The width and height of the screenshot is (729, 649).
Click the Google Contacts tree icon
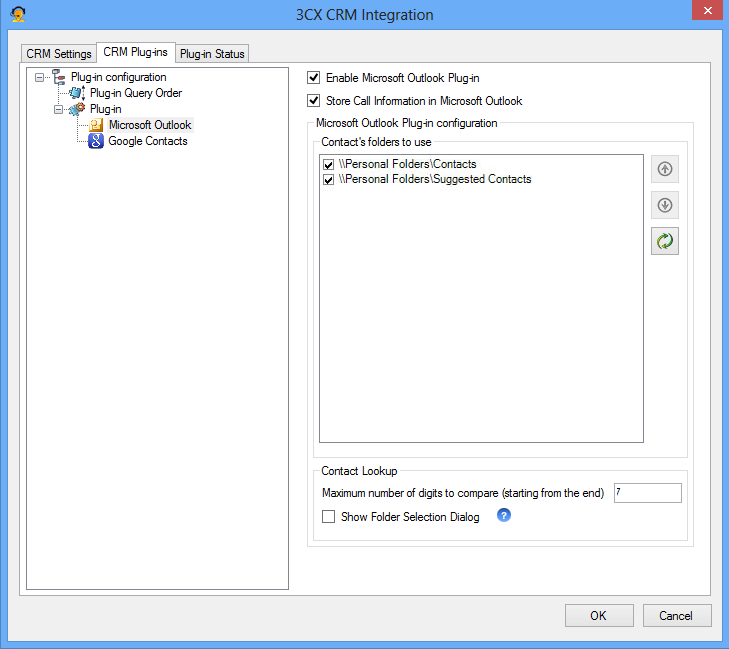click(x=96, y=141)
